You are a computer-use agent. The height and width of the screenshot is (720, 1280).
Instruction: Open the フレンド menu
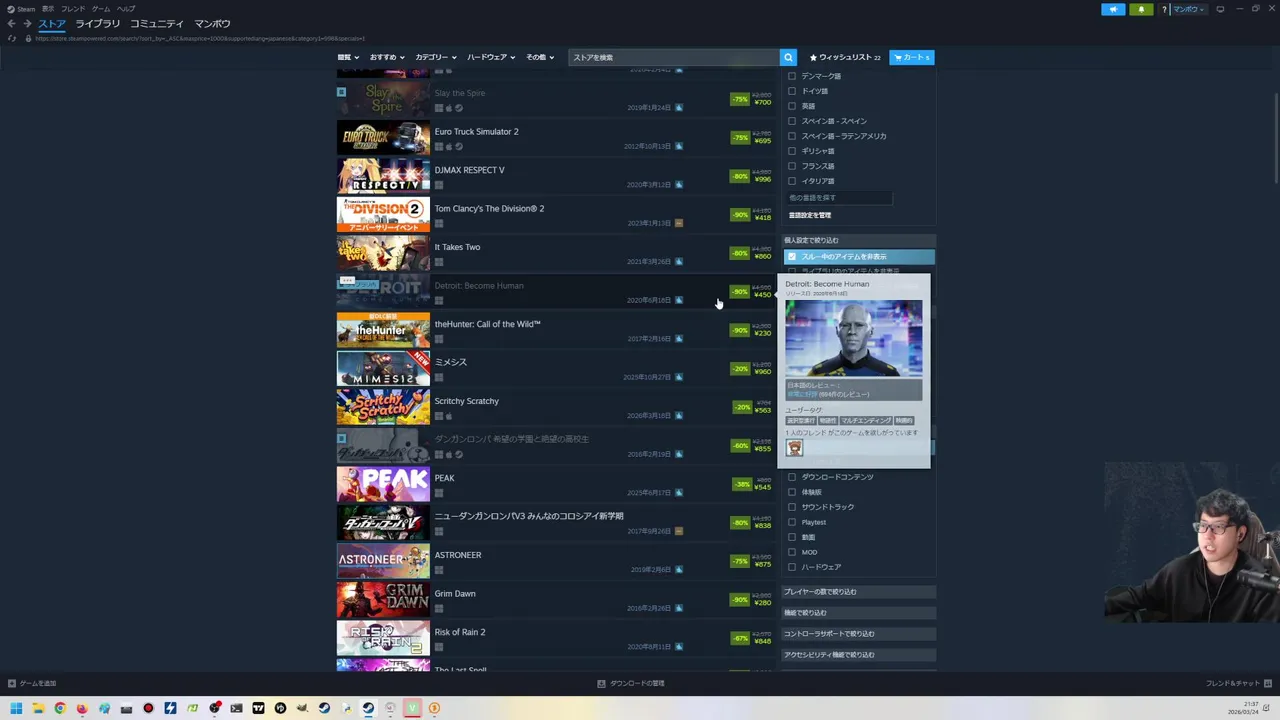point(73,9)
